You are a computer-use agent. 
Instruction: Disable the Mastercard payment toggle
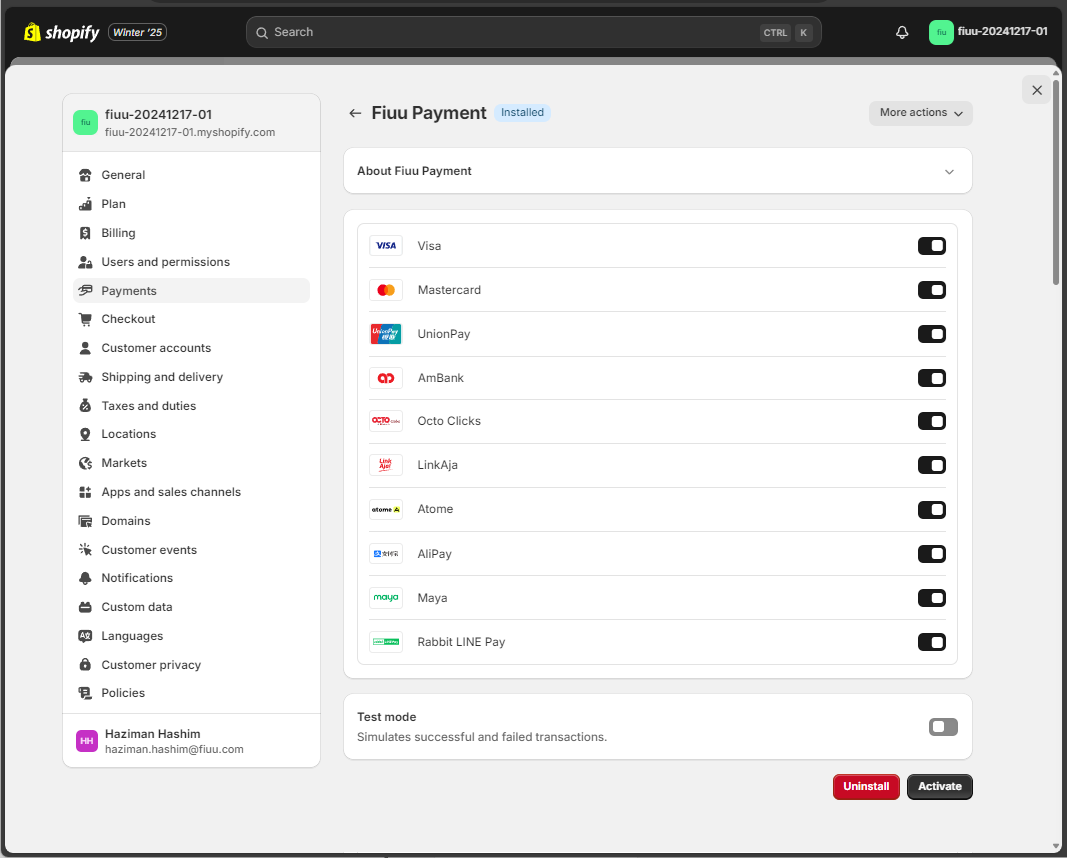pyautogui.click(x=932, y=291)
